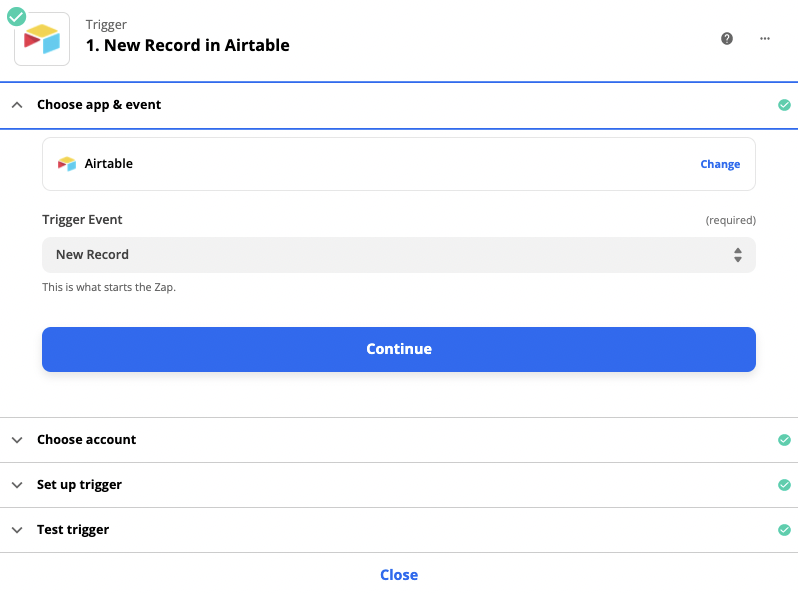Click the Trigger Event dropdown up-down arrows

coord(737,254)
